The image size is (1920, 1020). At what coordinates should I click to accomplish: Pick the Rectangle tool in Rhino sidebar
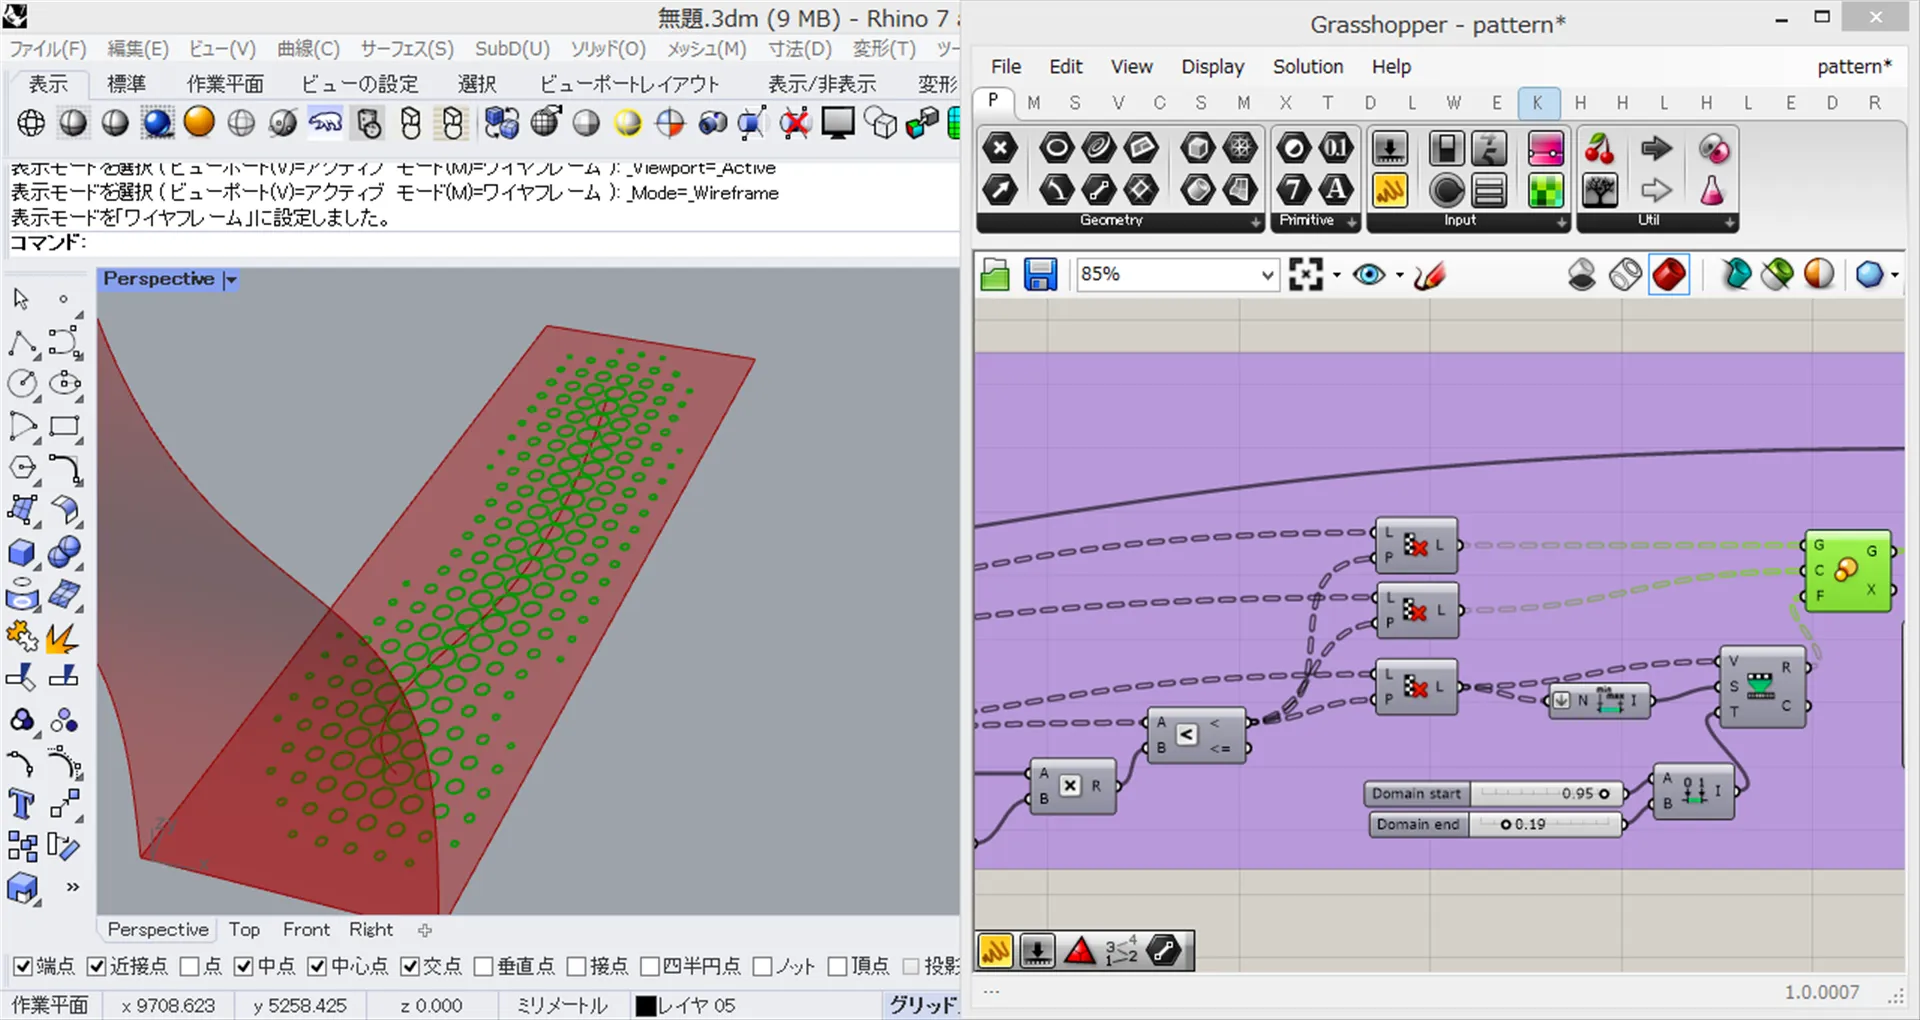[64, 426]
